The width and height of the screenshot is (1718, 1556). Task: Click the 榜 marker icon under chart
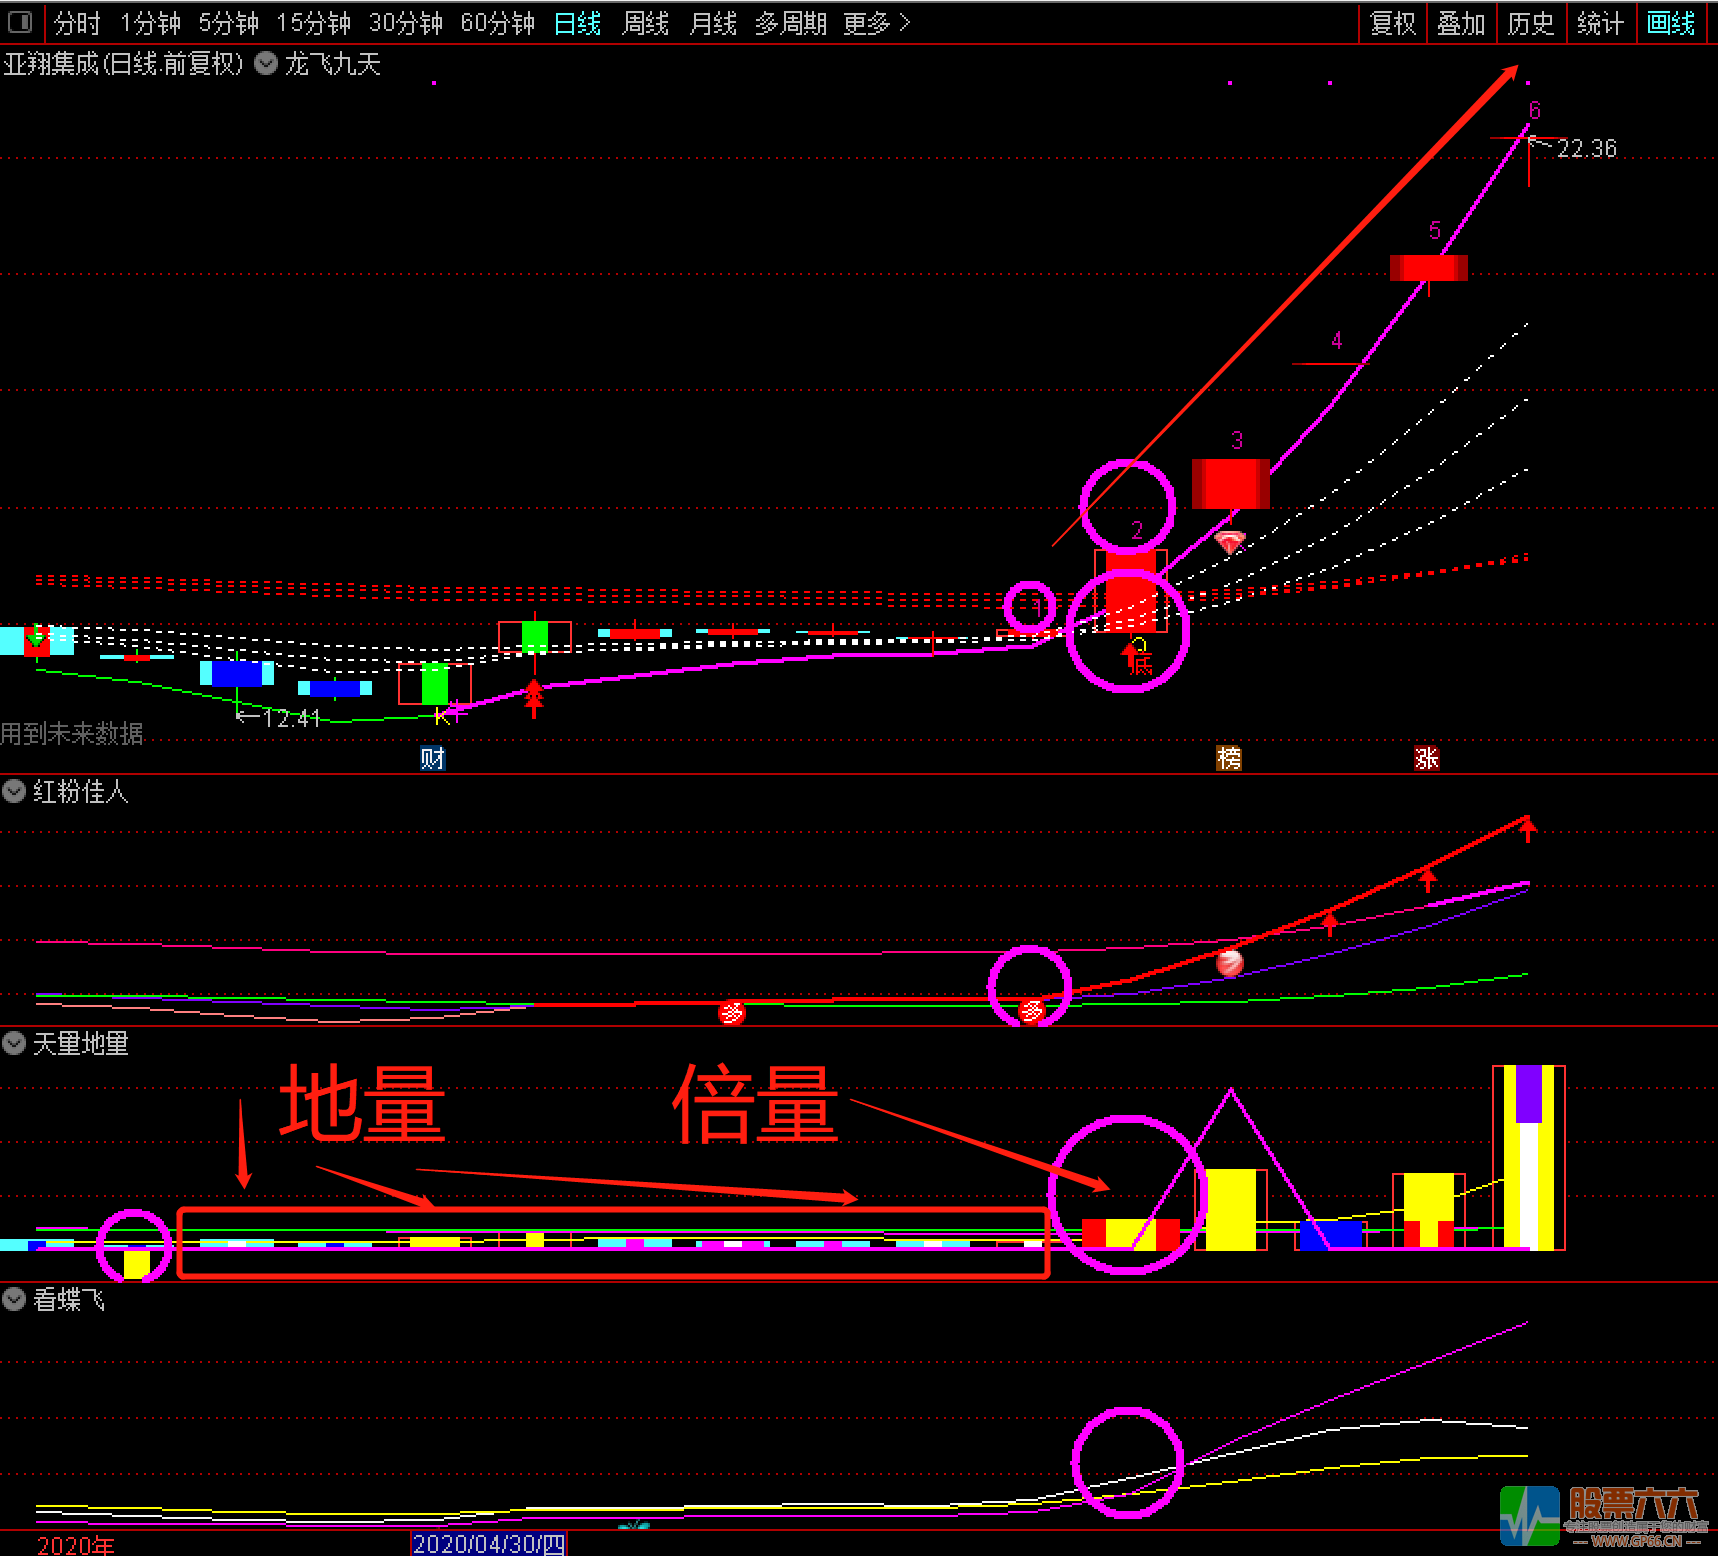(x=1229, y=758)
